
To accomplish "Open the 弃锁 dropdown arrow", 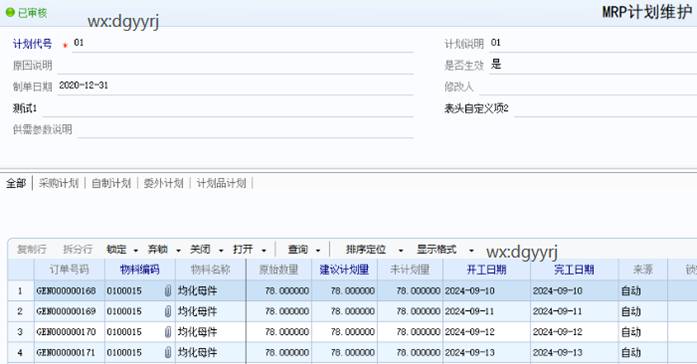I will [x=178, y=250].
